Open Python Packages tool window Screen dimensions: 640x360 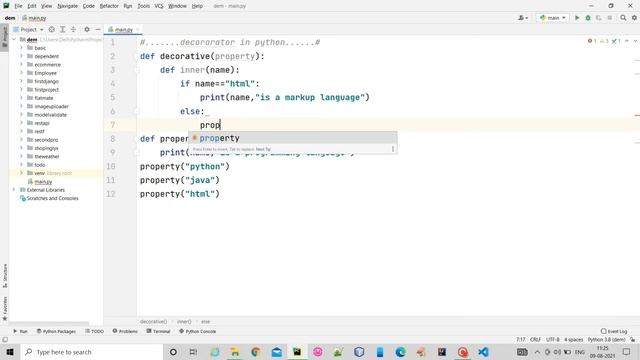click(56, 331)
